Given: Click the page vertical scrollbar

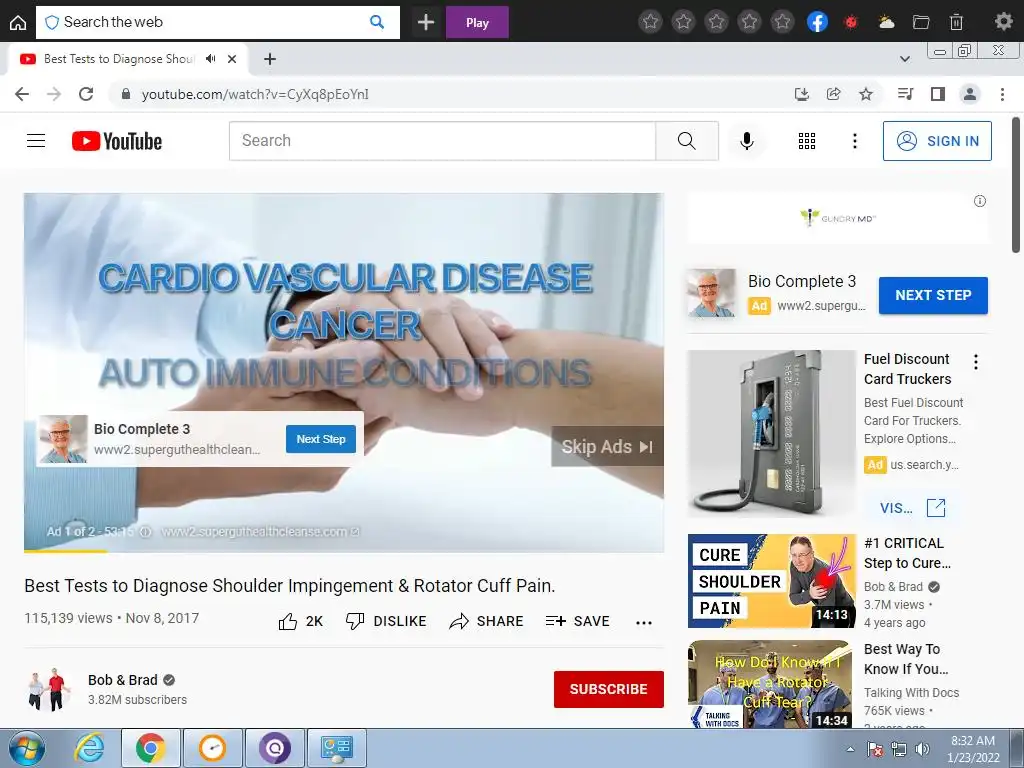Looking at the screenshot, I should [x=1016, y=184].
